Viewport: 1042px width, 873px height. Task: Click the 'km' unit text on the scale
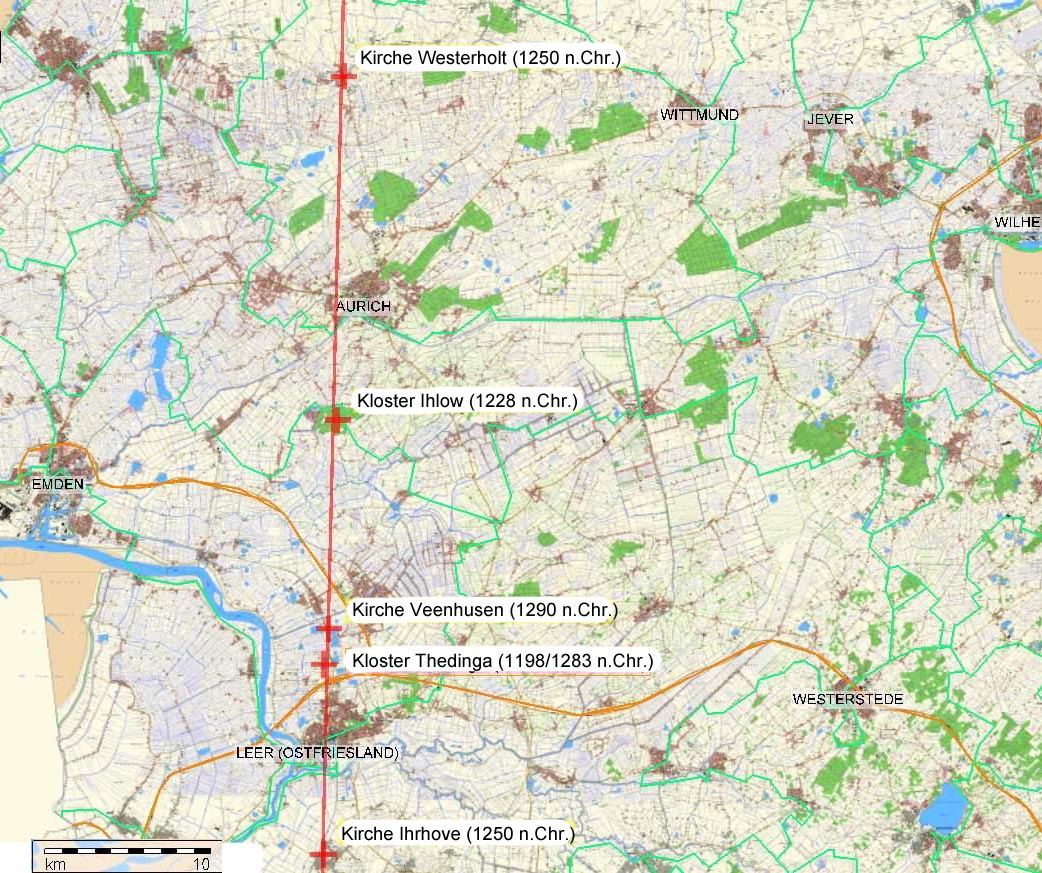(55, 864)
